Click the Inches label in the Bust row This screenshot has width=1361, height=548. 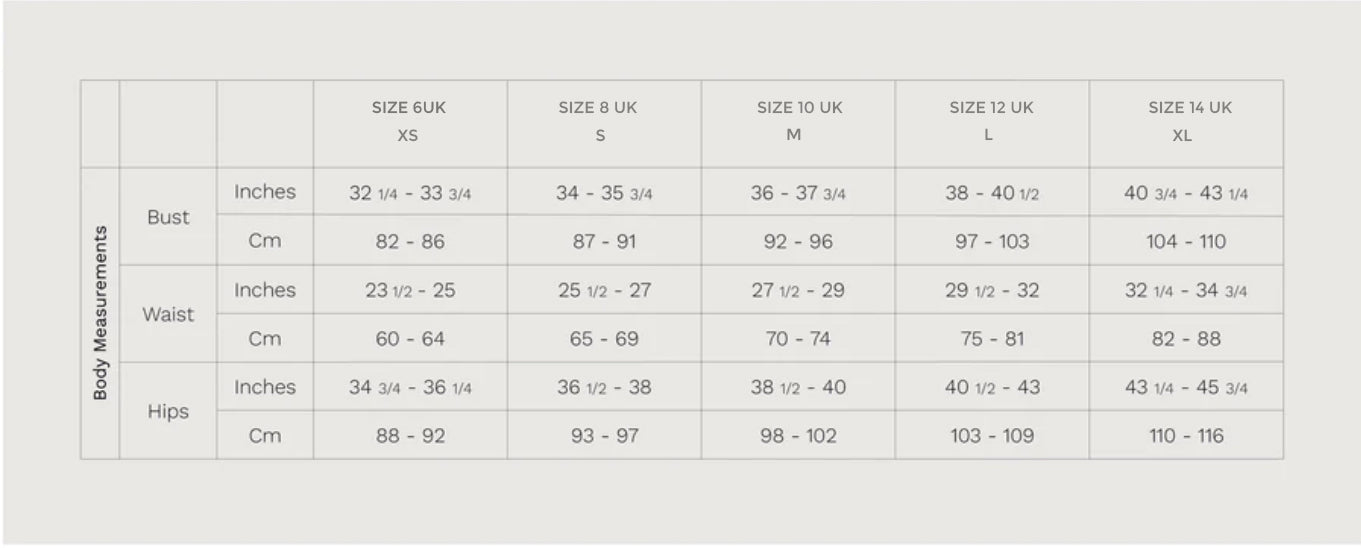pyautogui.click(x=265, y=192)
